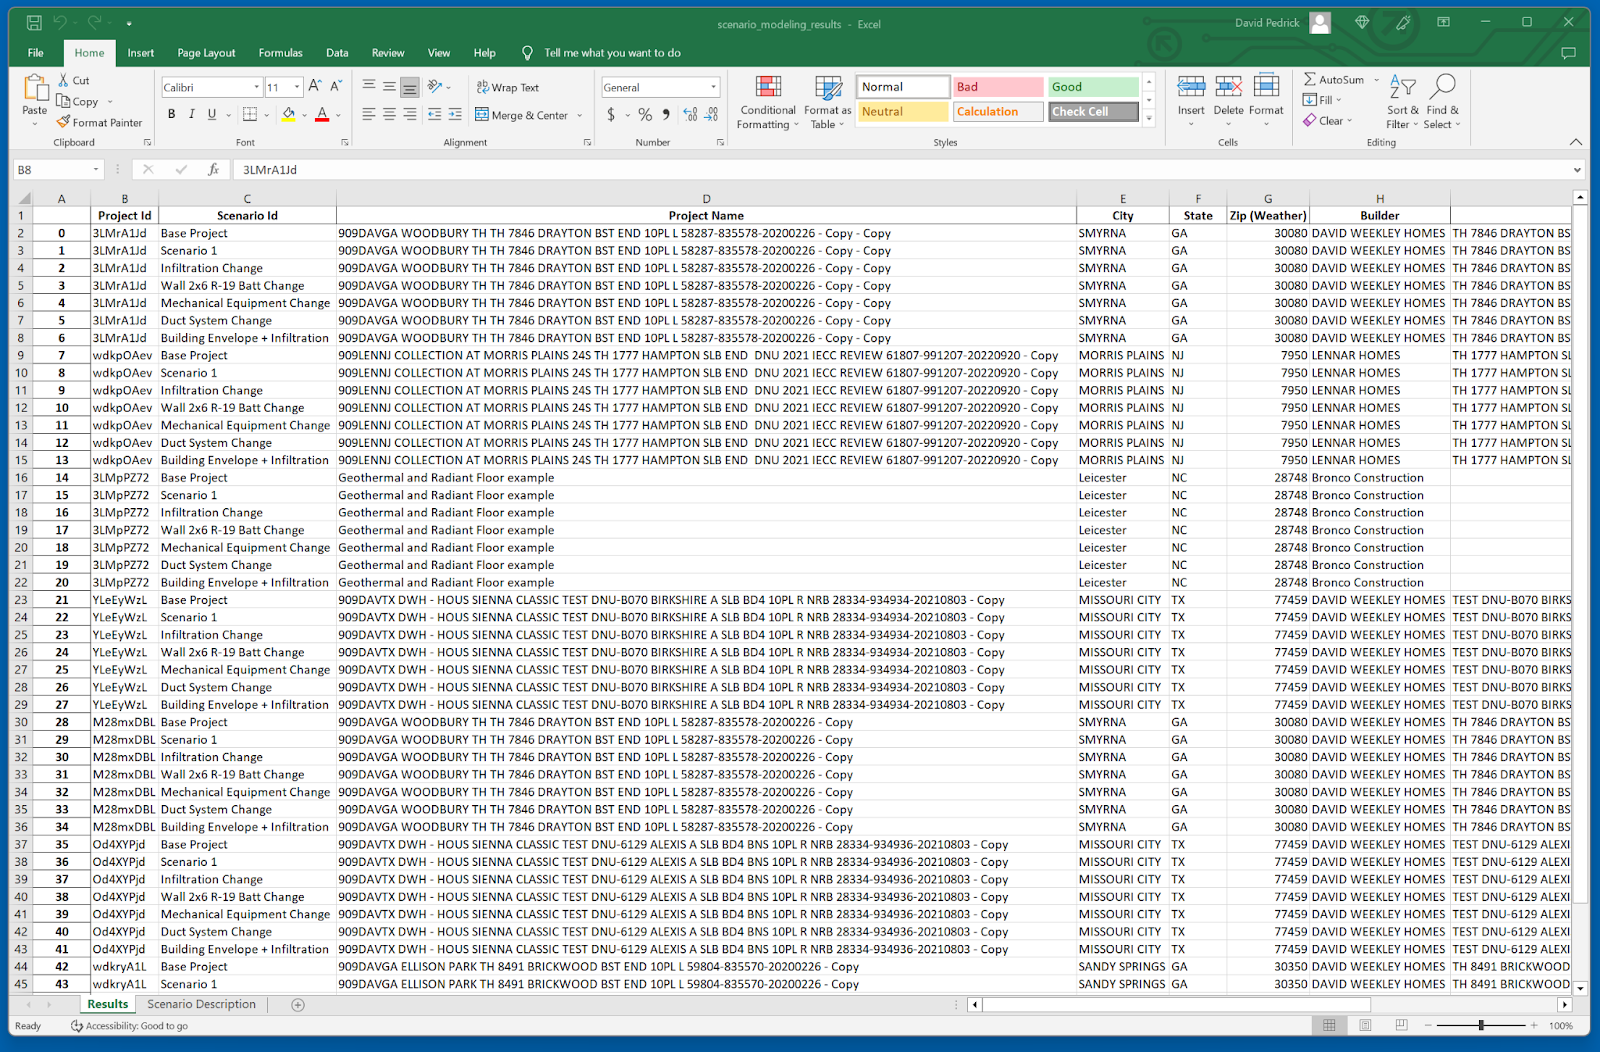The height and width of the screenshot is (1052, 1600).
Task: Apply the Check Cell style
Action: (x=1094, y=112)
